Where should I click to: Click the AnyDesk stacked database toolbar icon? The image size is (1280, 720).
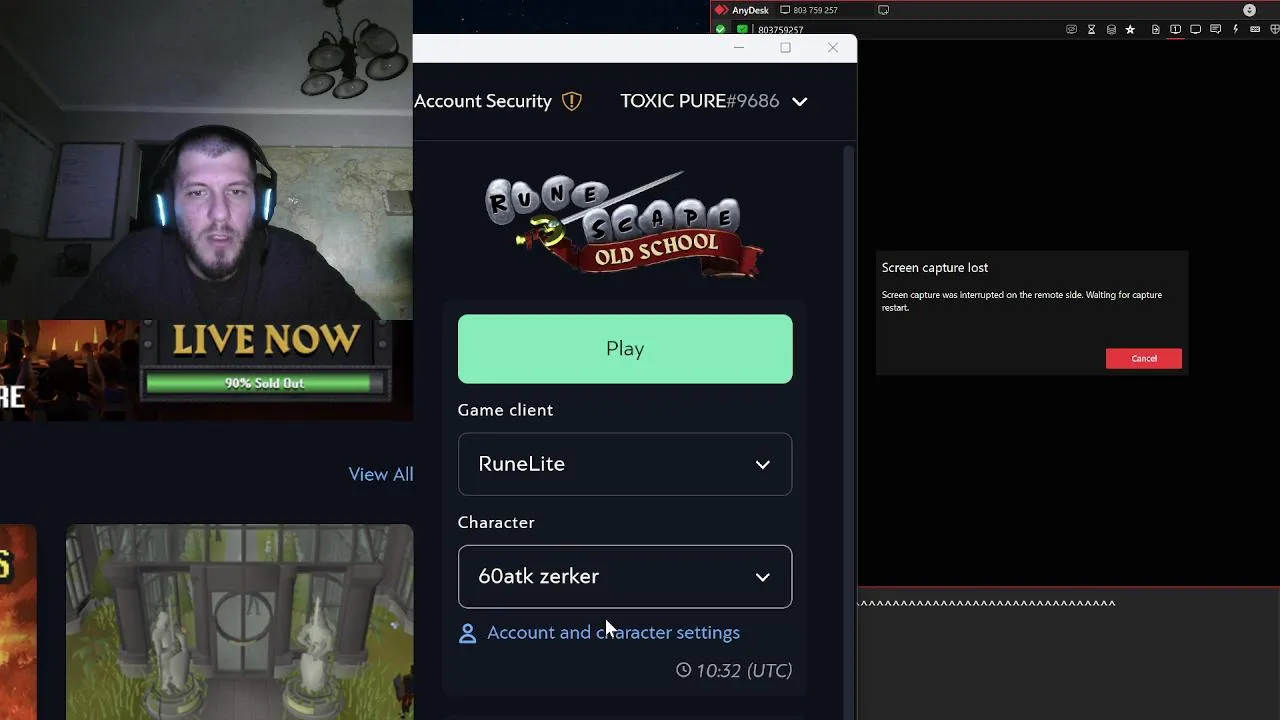coord(1111,29)
